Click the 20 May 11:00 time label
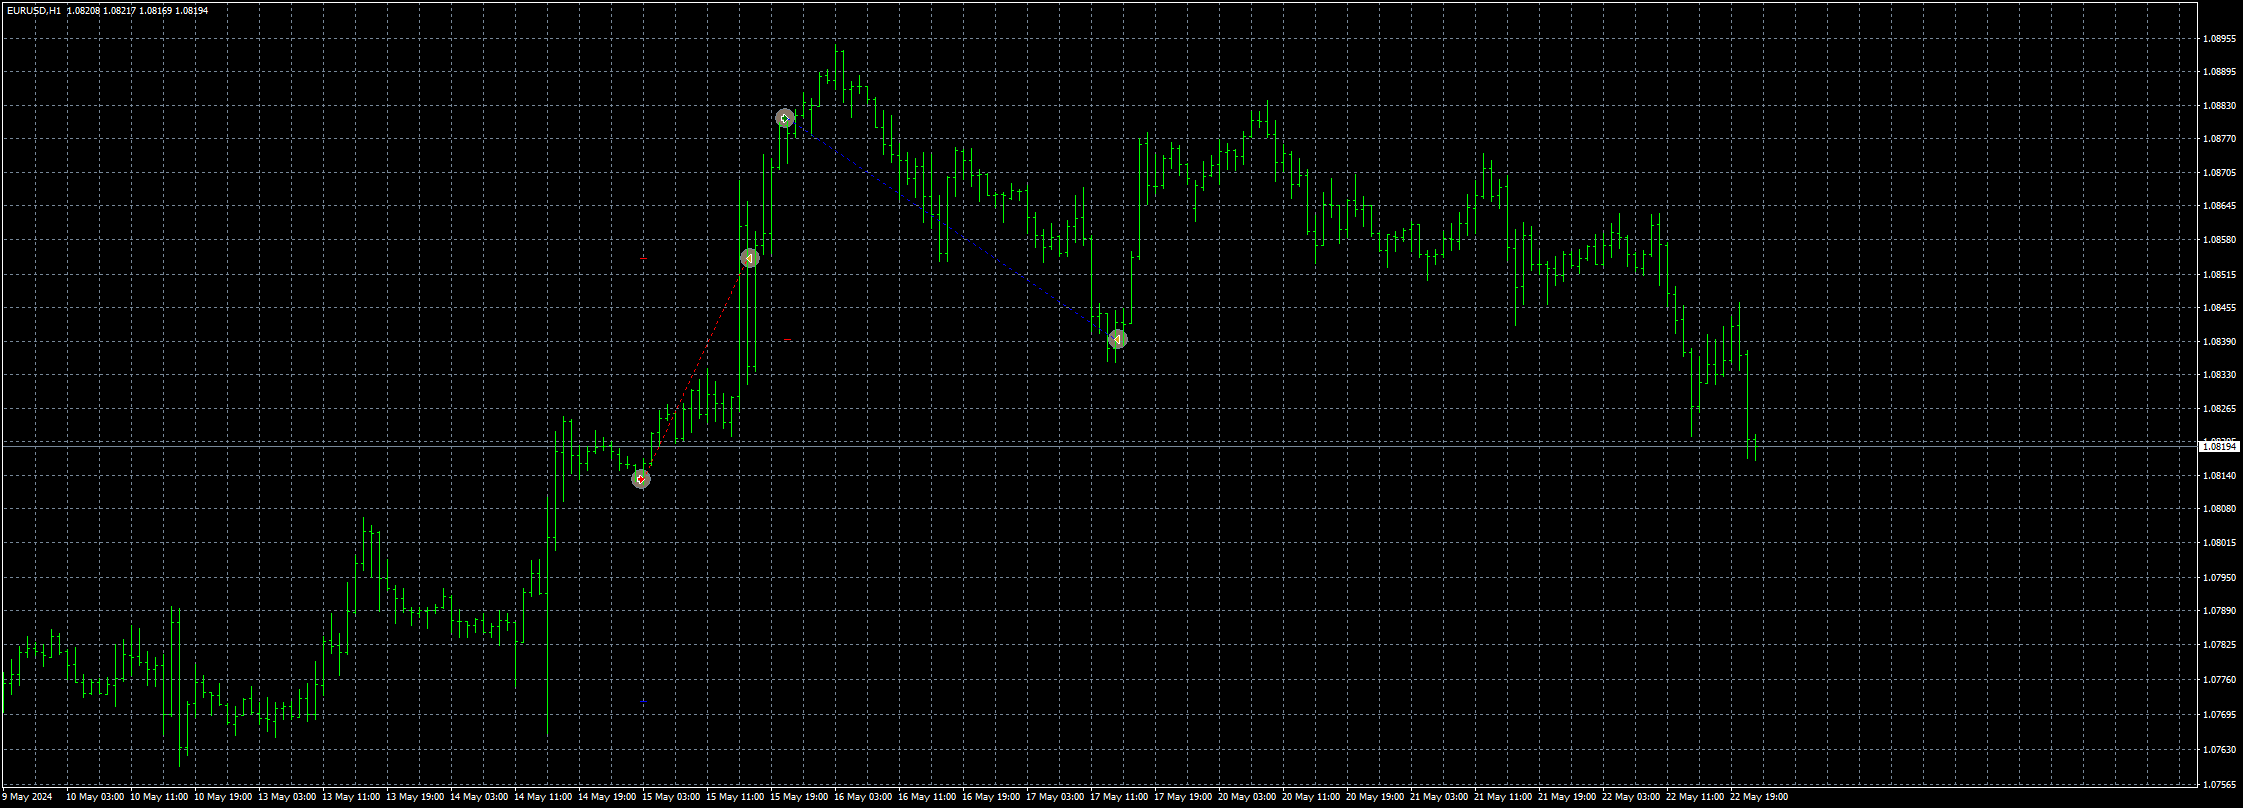 tap(1311, 797)
